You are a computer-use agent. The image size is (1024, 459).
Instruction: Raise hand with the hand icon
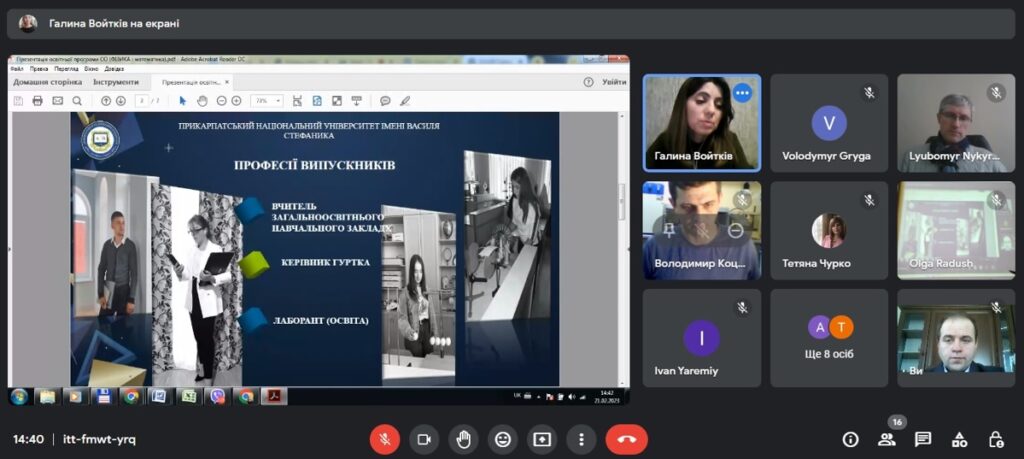pos(463,439)
